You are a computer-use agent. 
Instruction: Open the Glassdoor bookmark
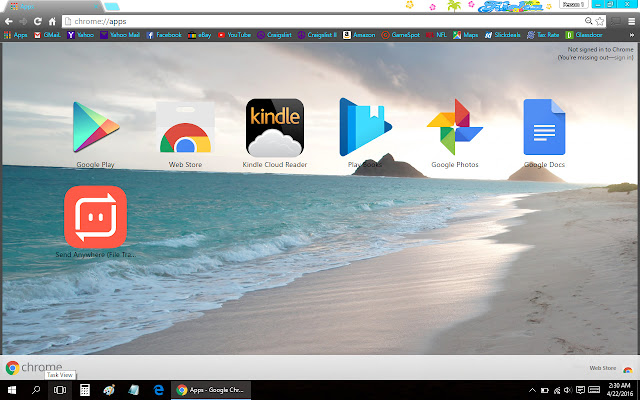(584, 35)
